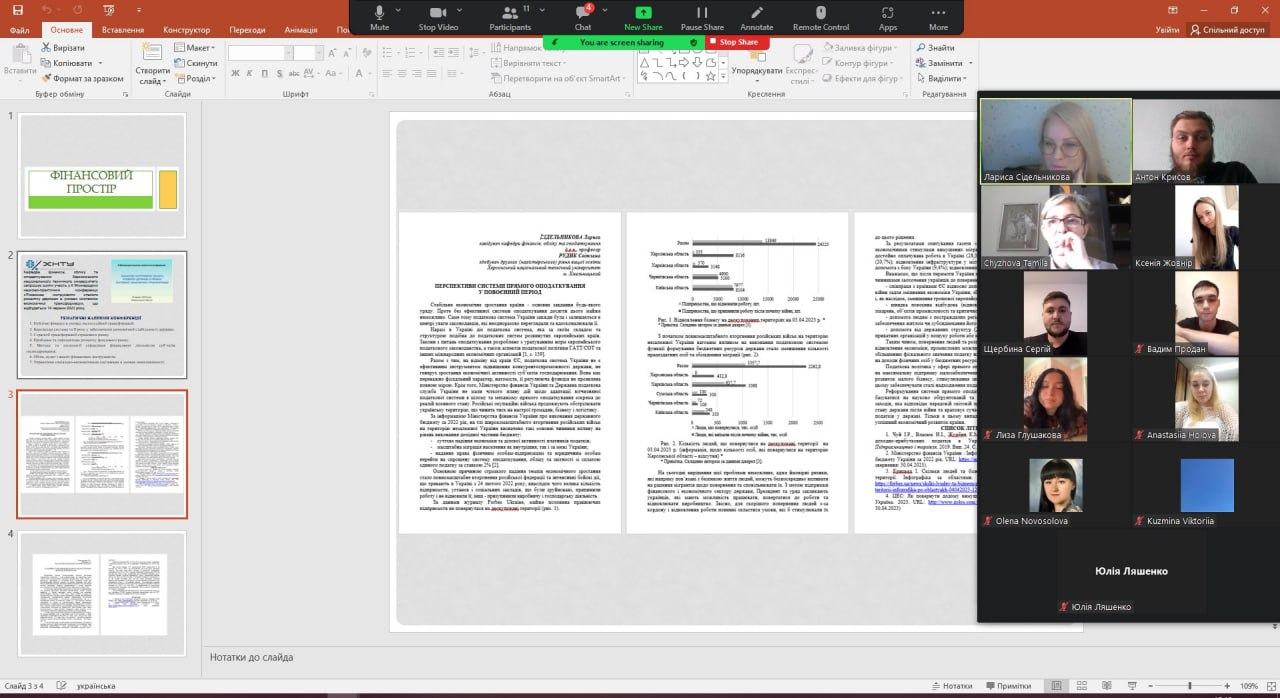Click Remote Control in the Zoom toolbar
The width and height of the screenshot is (1280, 698).
pyautogui.click(x=821, y=17)
